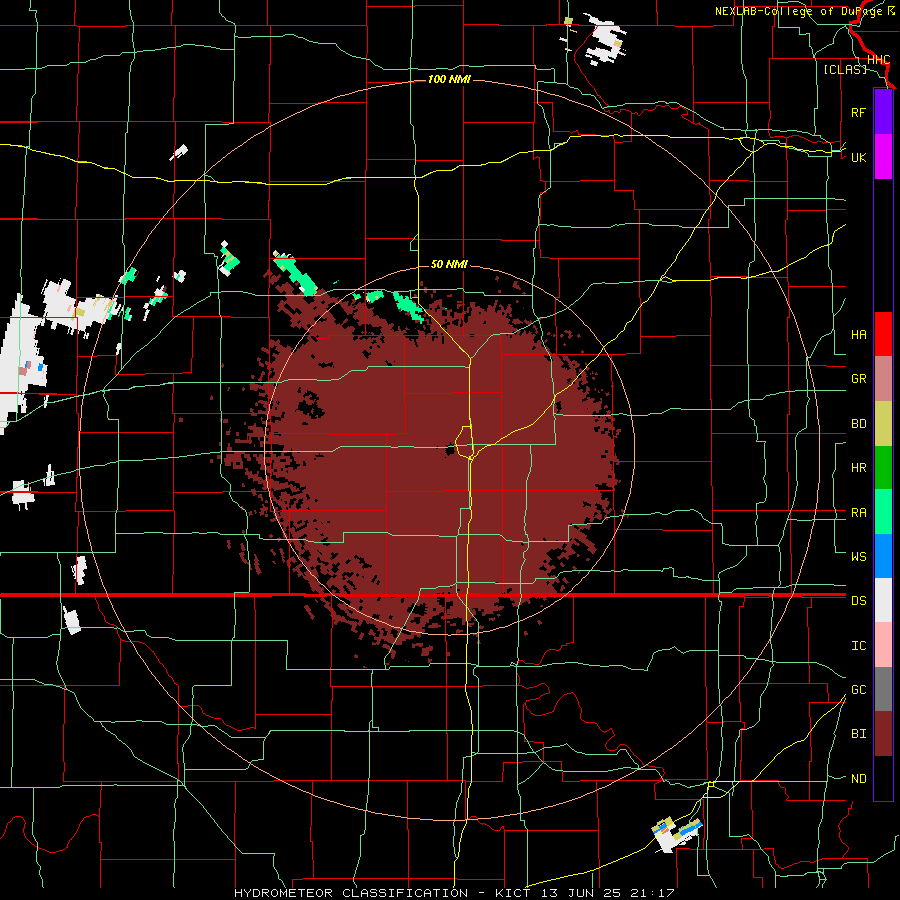Click the blue WS legend swatch
The image size is (900, 900).
pyautogui.click(x=883, y=556)
